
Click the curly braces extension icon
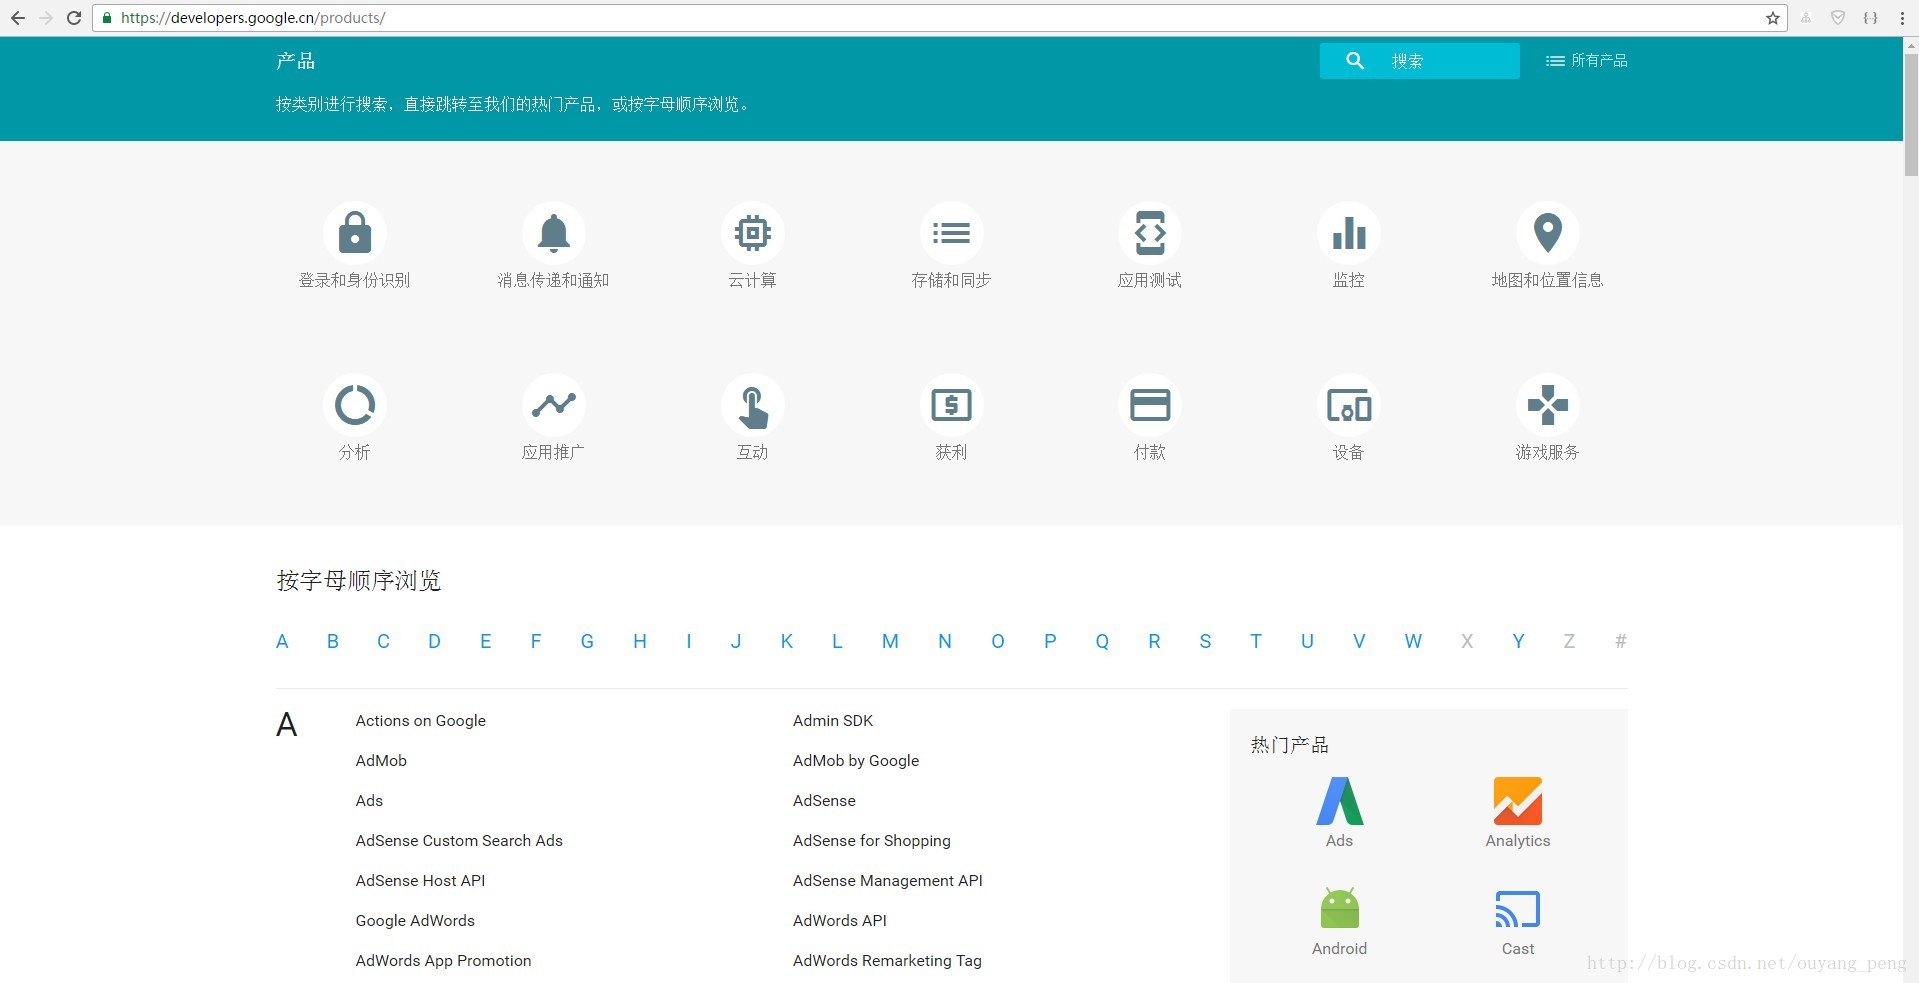(1870, 18)
